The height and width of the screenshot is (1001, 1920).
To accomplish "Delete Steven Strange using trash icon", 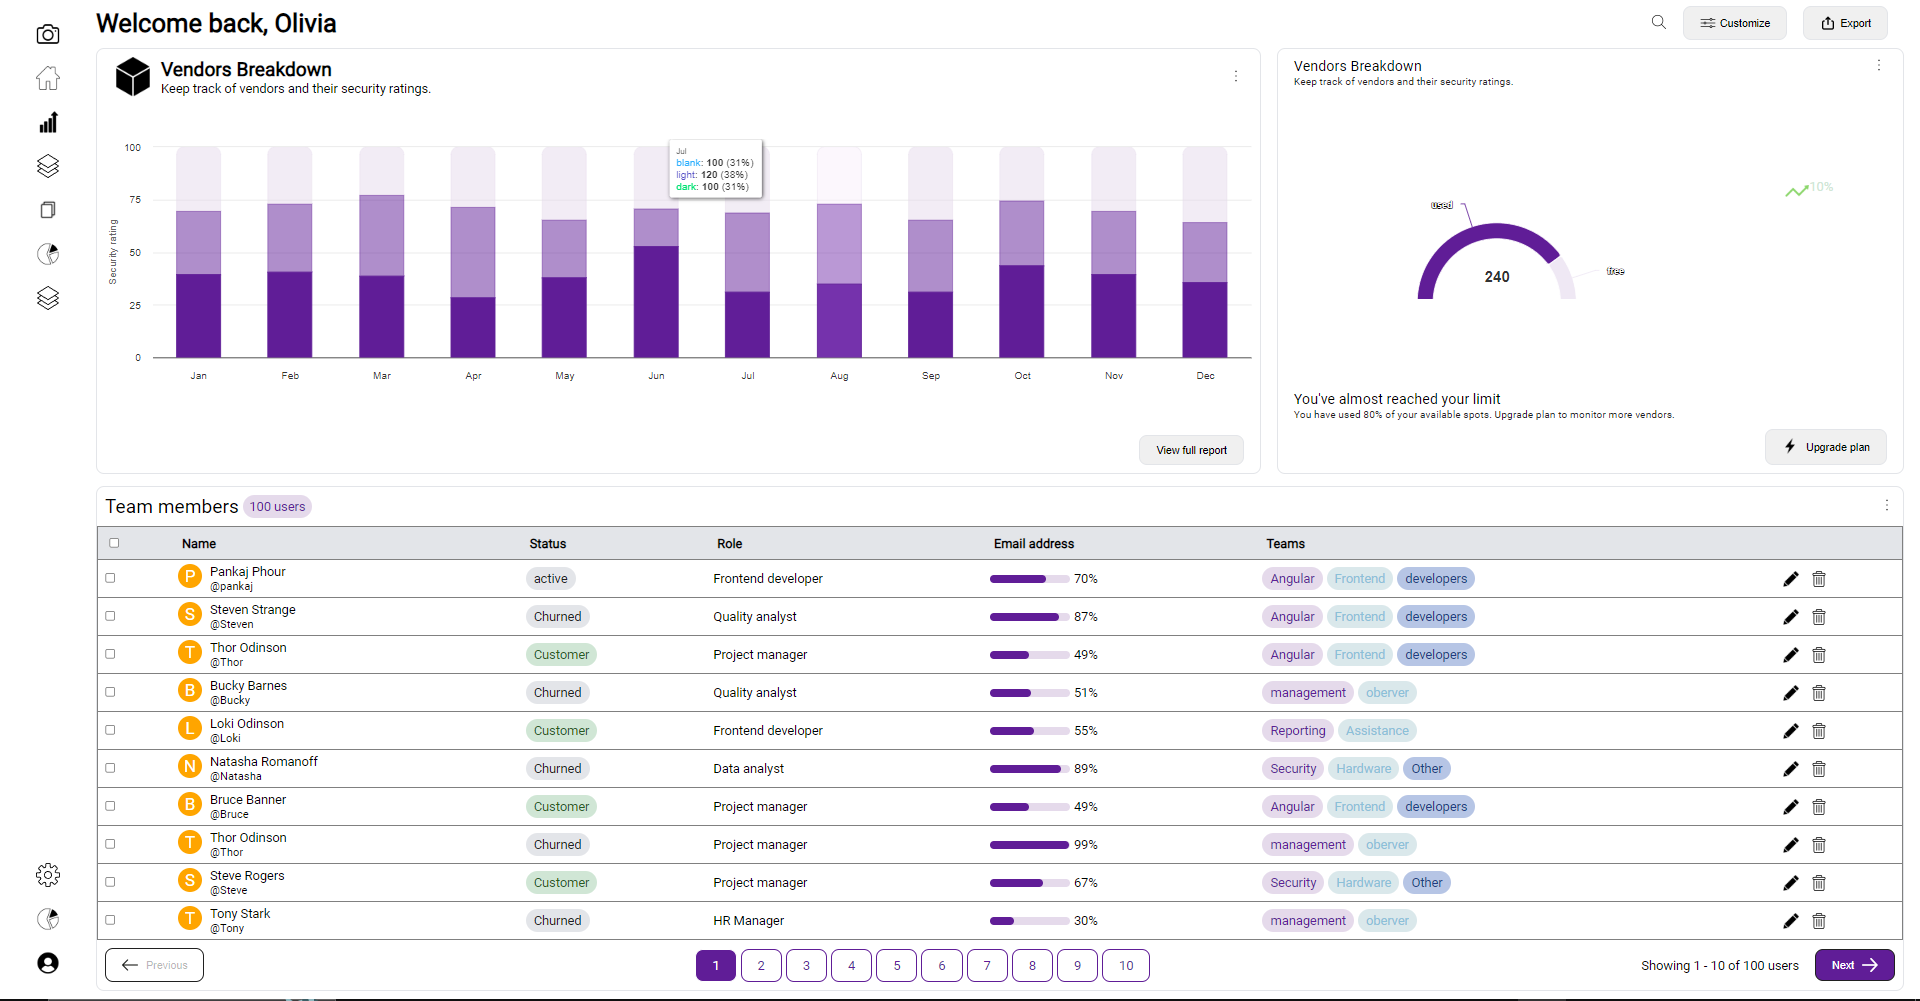I will tap(1819, 617).
